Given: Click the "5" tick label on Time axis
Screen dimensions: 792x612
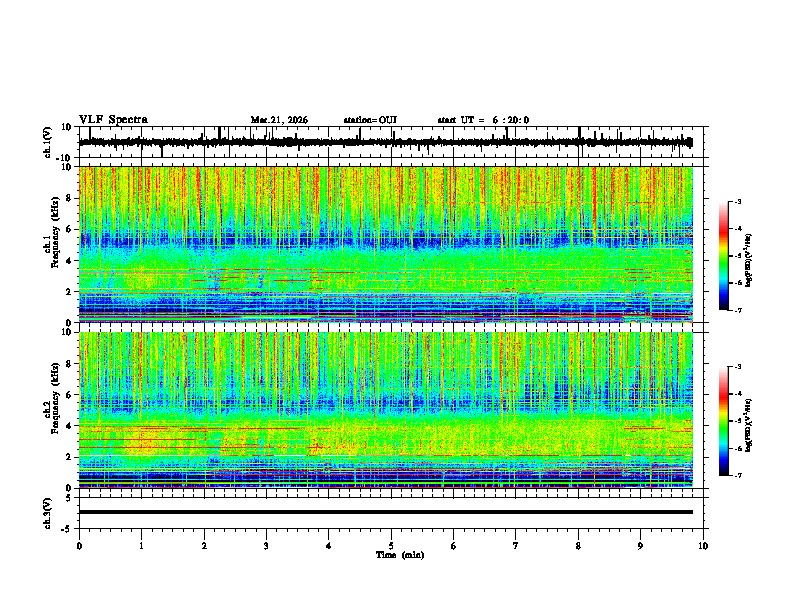Looking at the screenshot, I should point(391,546).
